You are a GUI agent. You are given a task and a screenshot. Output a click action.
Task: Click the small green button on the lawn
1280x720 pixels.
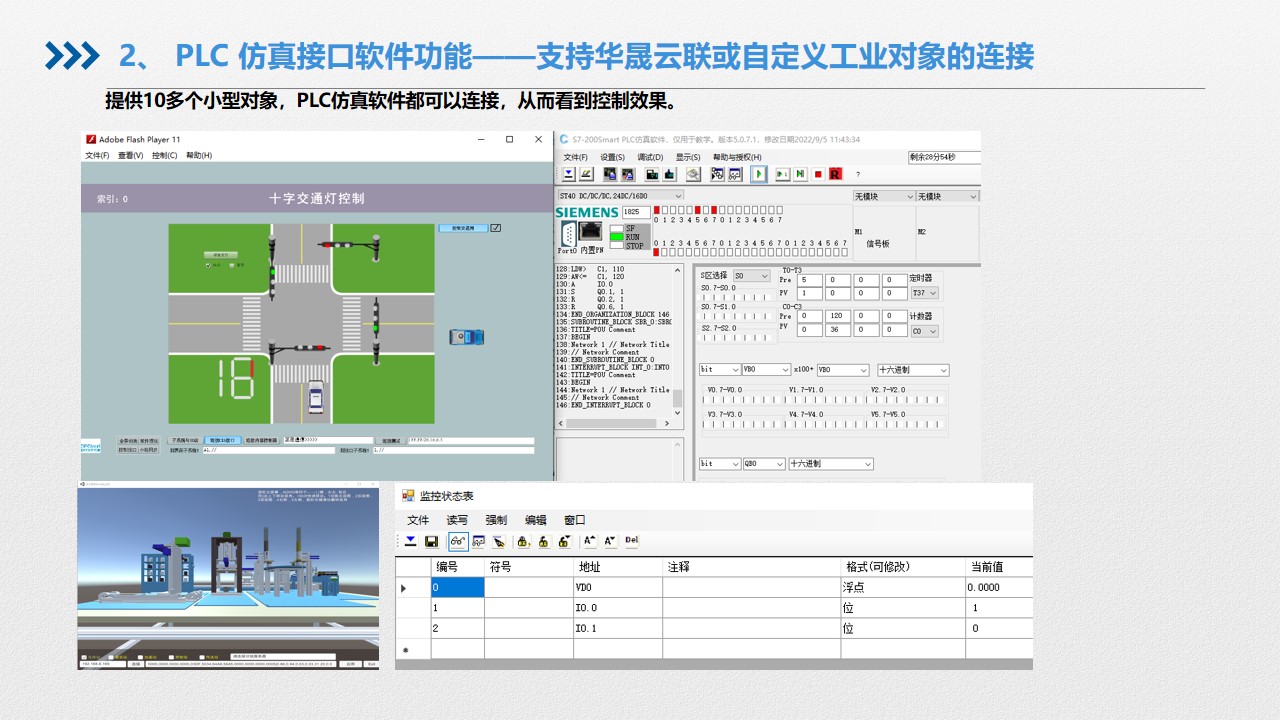point(221,255)
